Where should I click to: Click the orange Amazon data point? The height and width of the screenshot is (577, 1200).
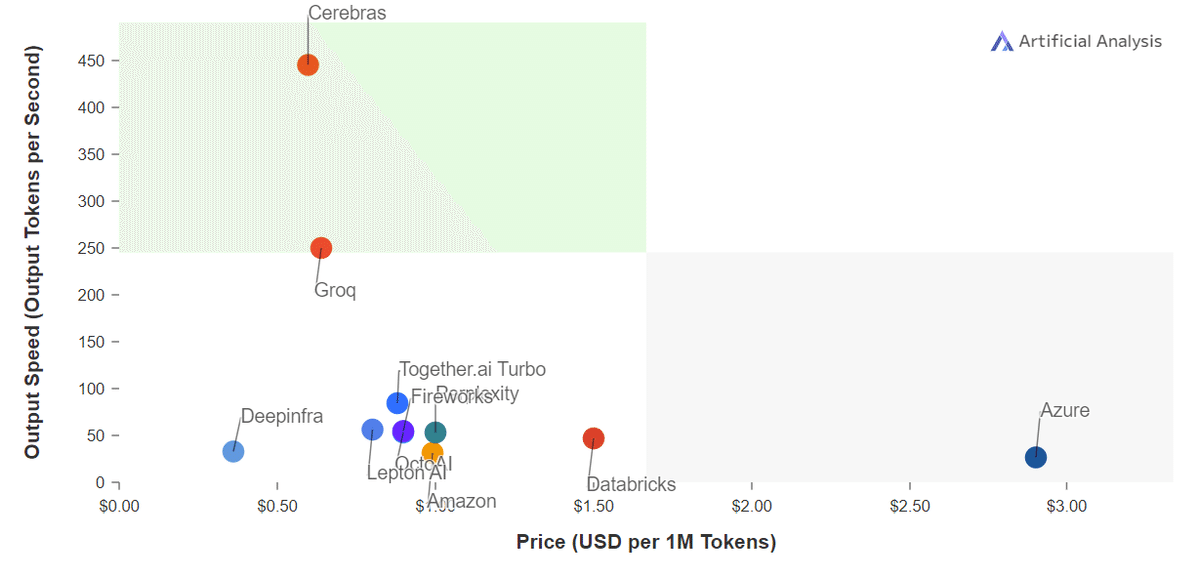[432, 452]
